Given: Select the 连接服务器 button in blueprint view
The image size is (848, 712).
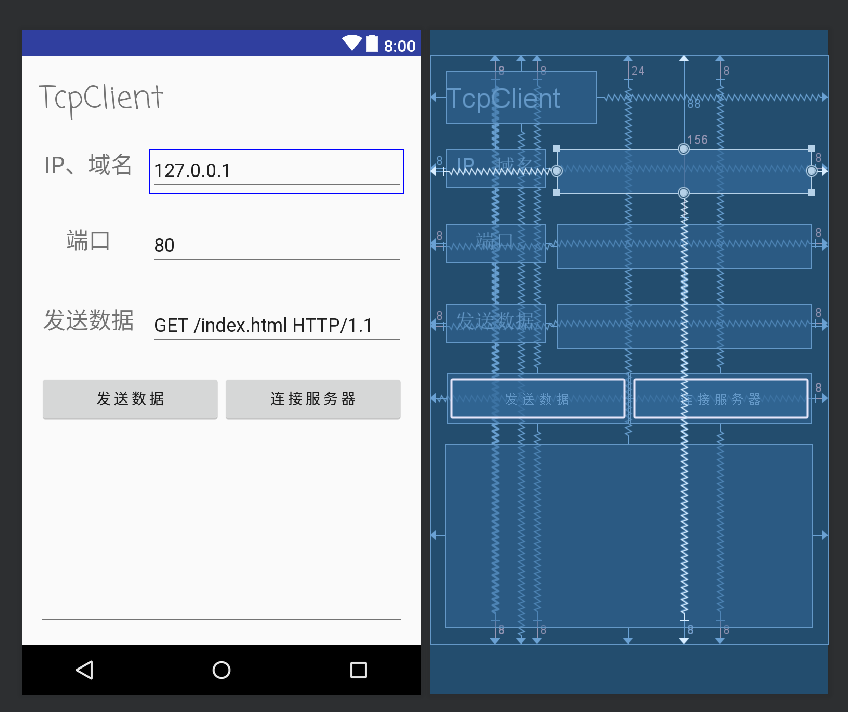Looking at the screenshot, I should 721,398.
